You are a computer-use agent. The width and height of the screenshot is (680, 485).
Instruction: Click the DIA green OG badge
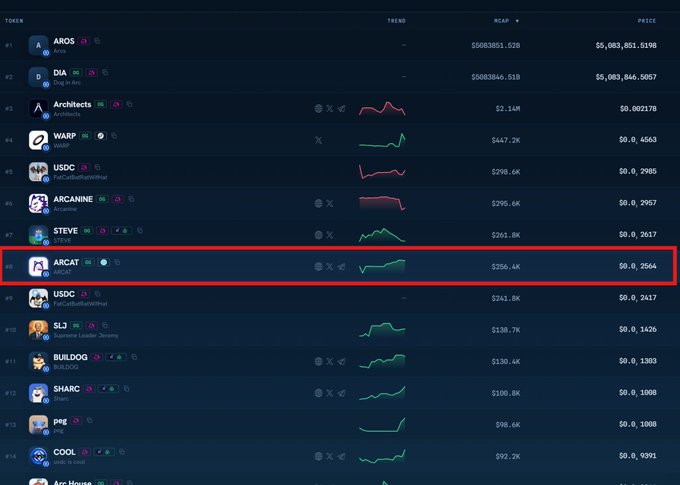(x=76, y=72)
